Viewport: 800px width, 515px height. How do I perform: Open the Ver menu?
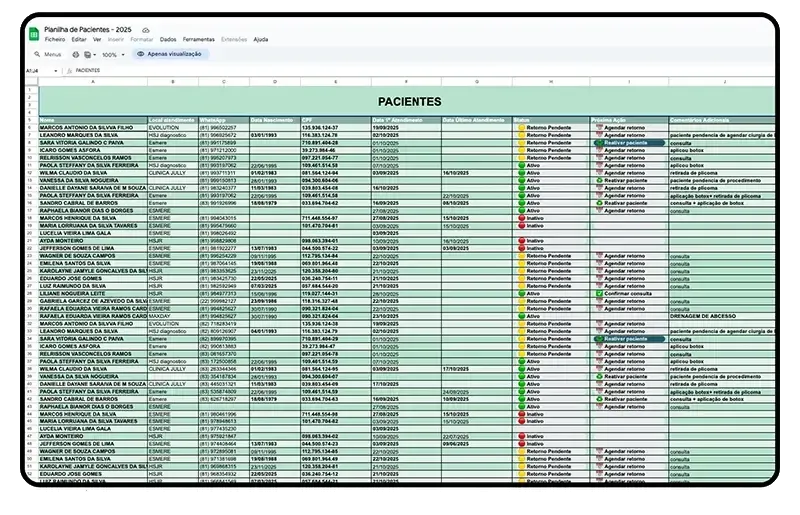click(97, 39)
